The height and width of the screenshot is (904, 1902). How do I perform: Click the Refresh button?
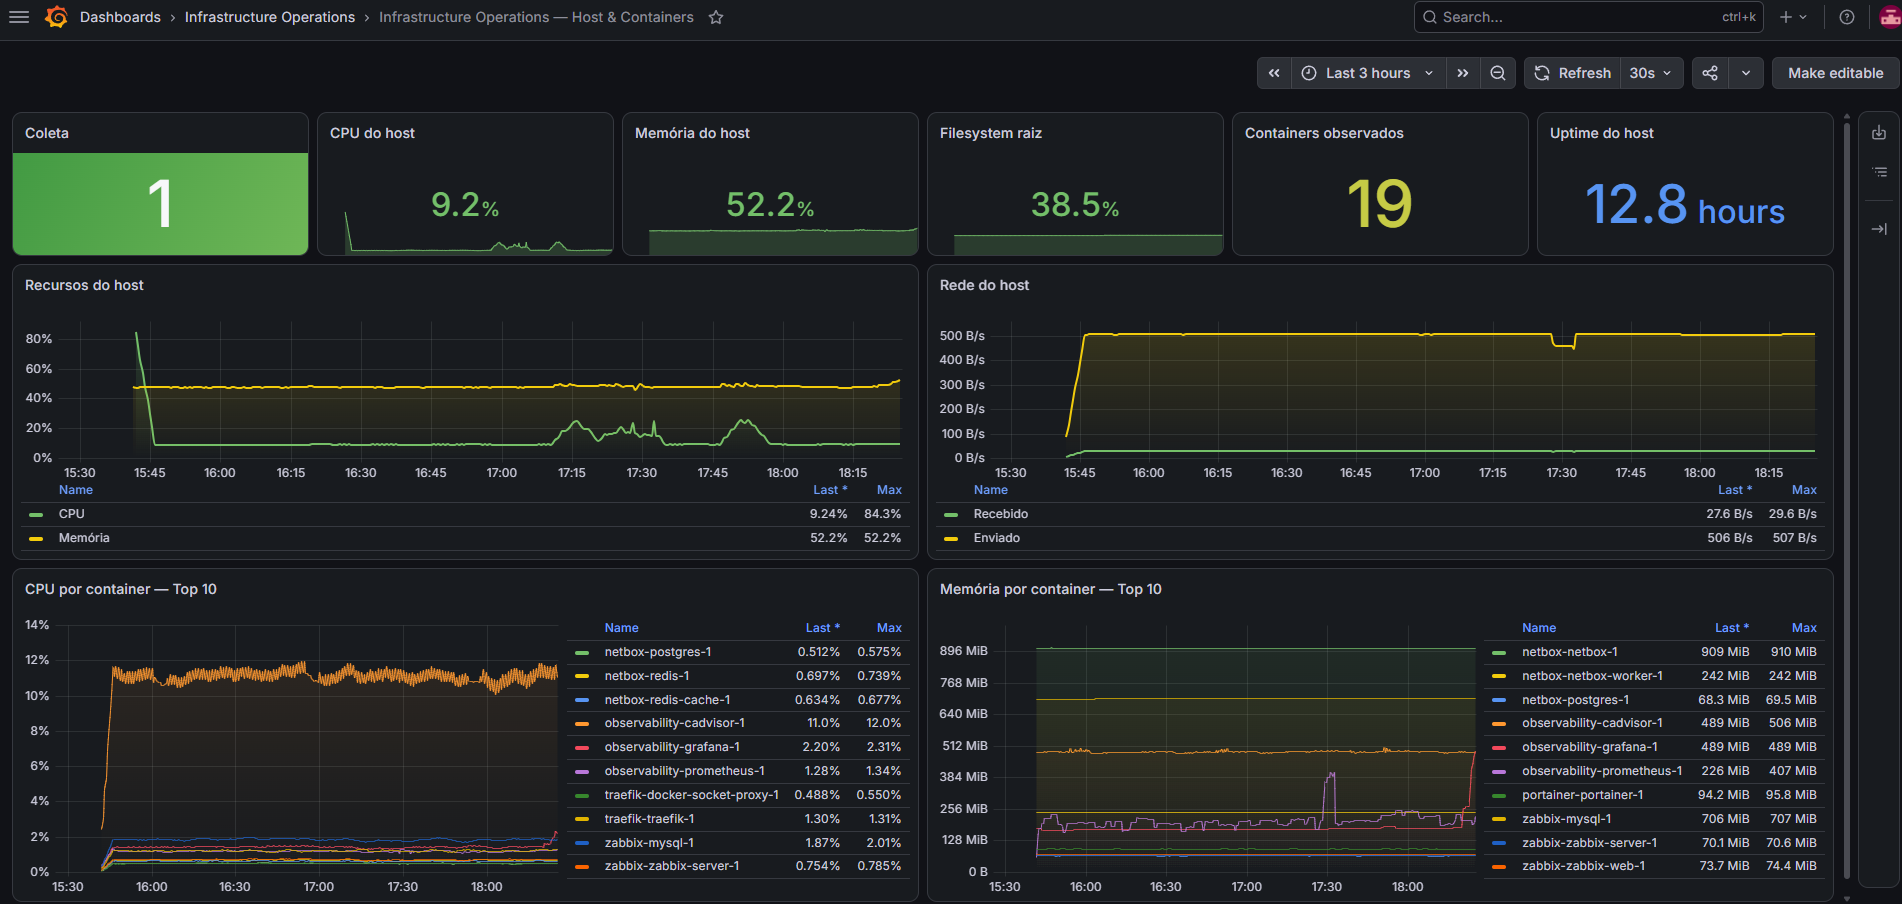[x=1572, y=73]
